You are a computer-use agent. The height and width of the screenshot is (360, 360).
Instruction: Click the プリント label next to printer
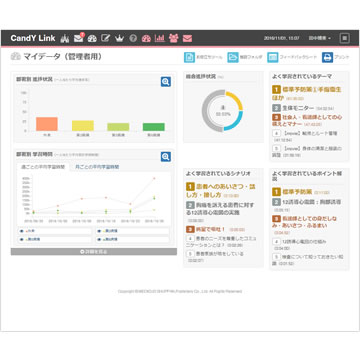tap(342, 57)
